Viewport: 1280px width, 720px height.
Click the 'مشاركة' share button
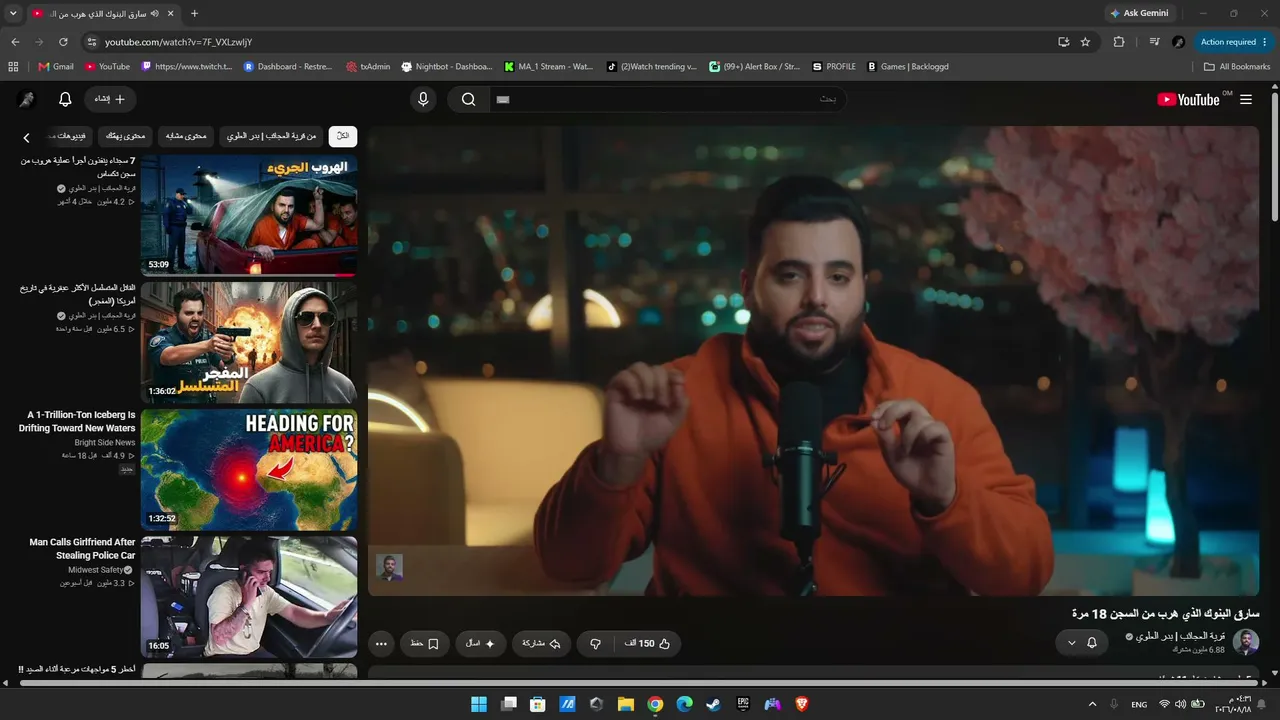coord(541,644)
